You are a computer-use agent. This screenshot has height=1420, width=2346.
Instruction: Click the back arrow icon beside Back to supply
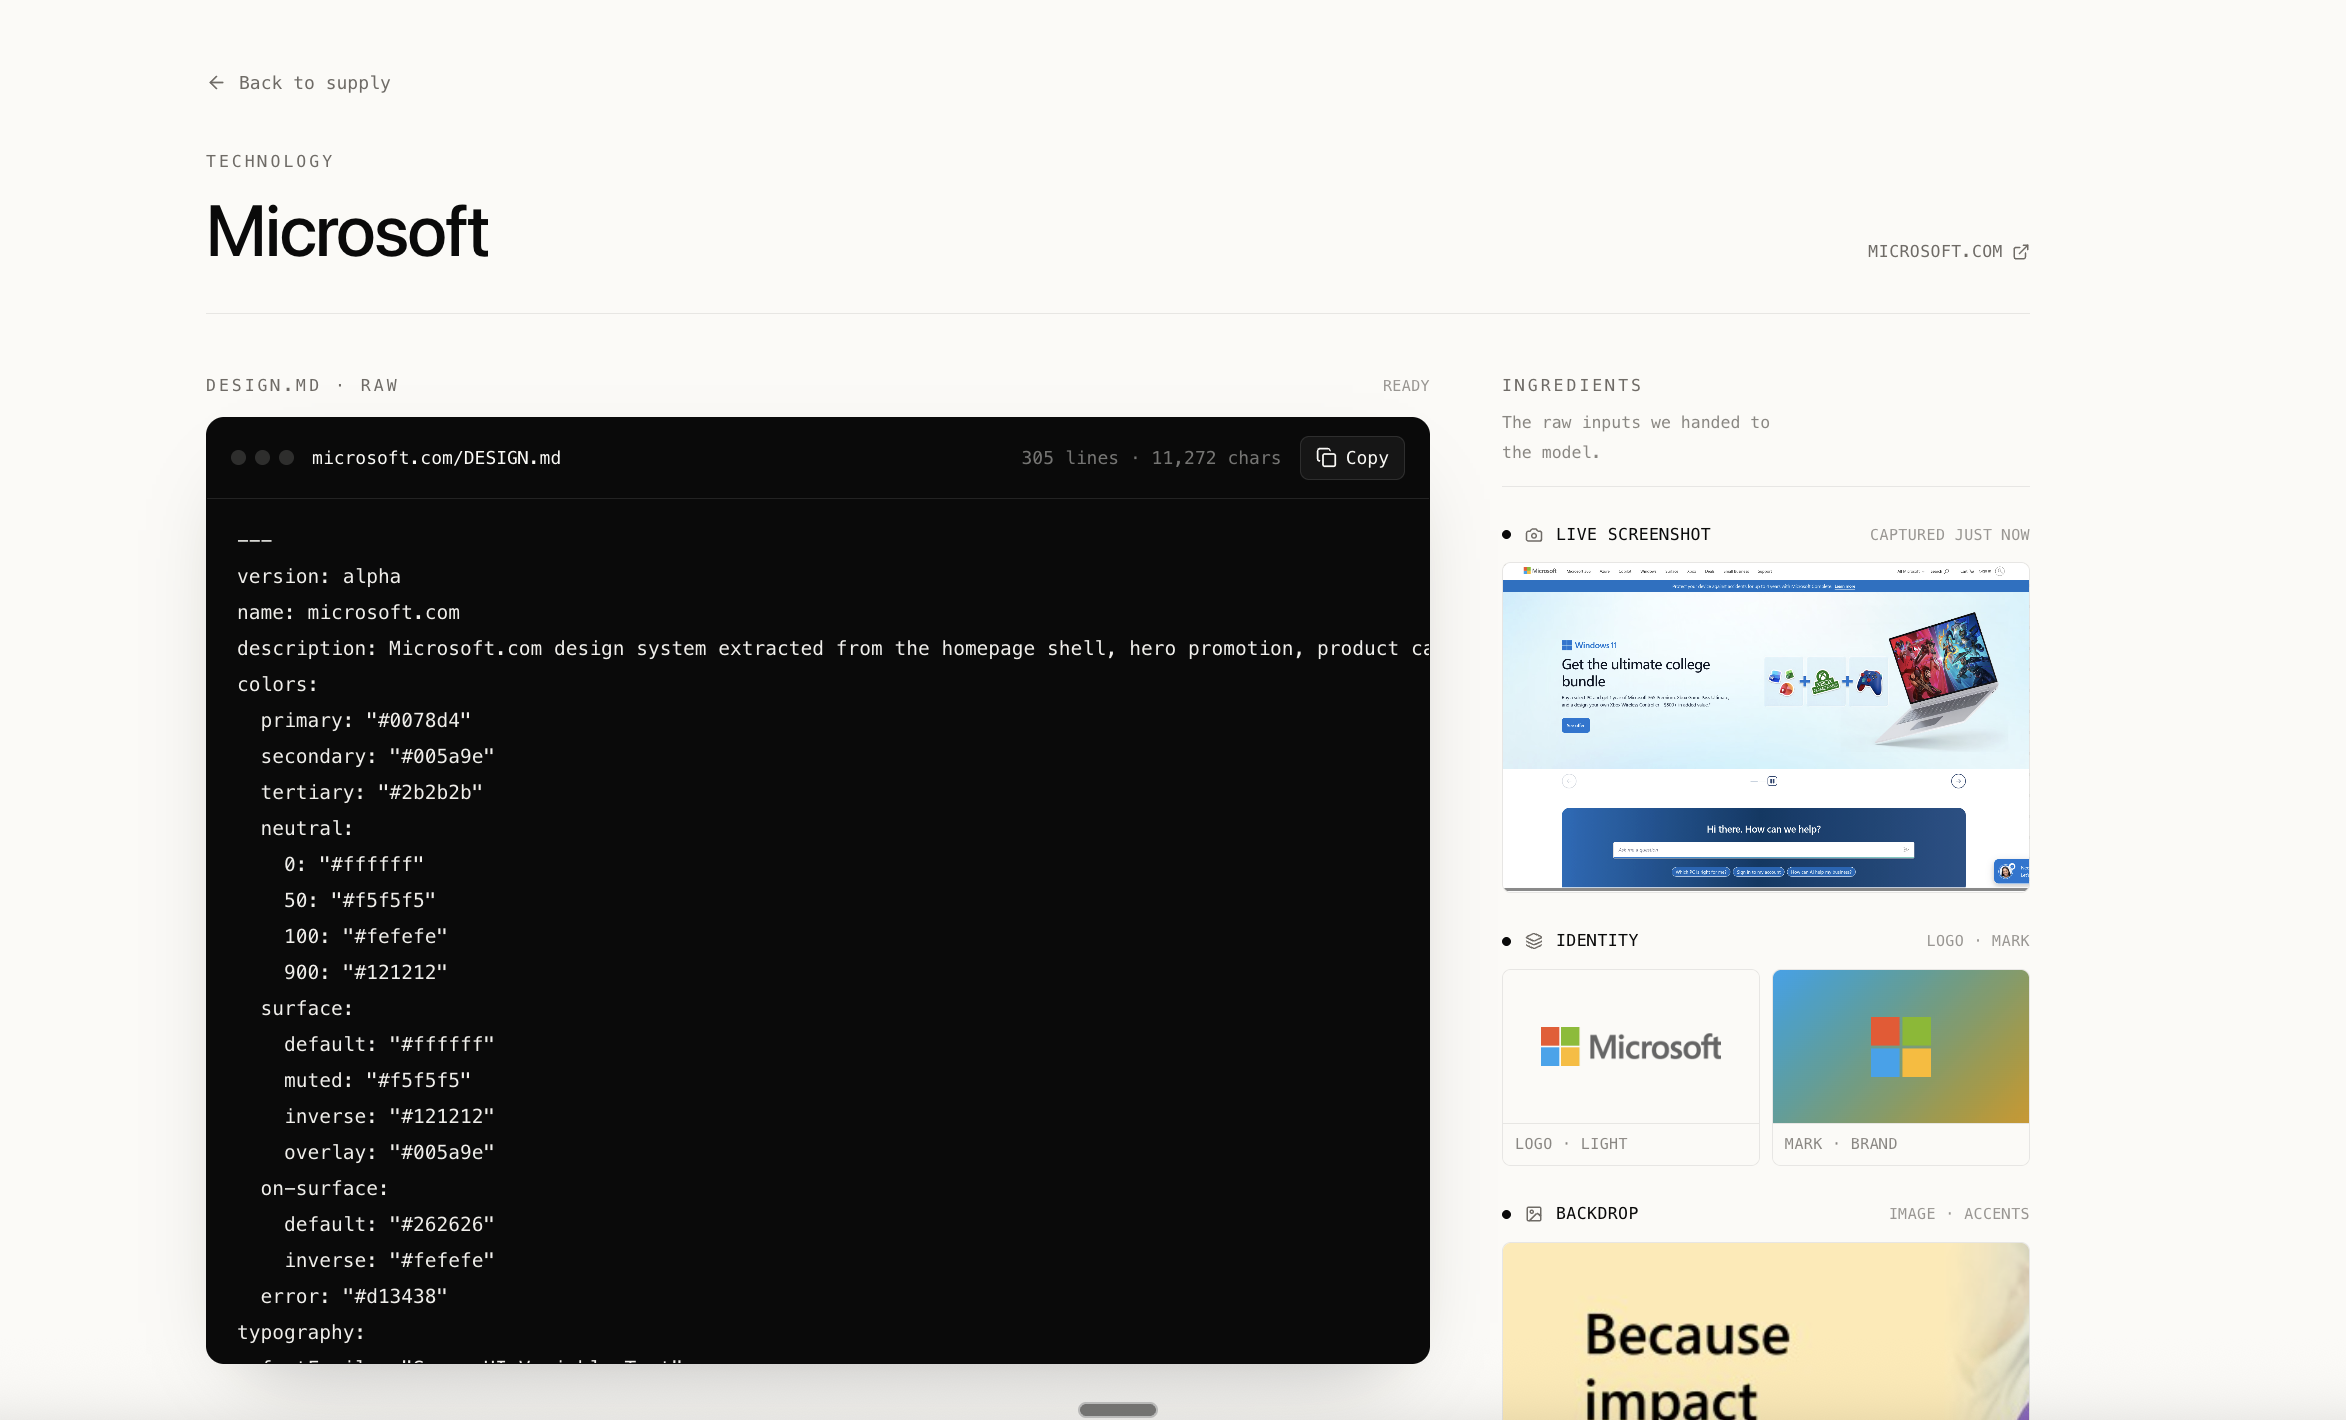click(216, 83)
